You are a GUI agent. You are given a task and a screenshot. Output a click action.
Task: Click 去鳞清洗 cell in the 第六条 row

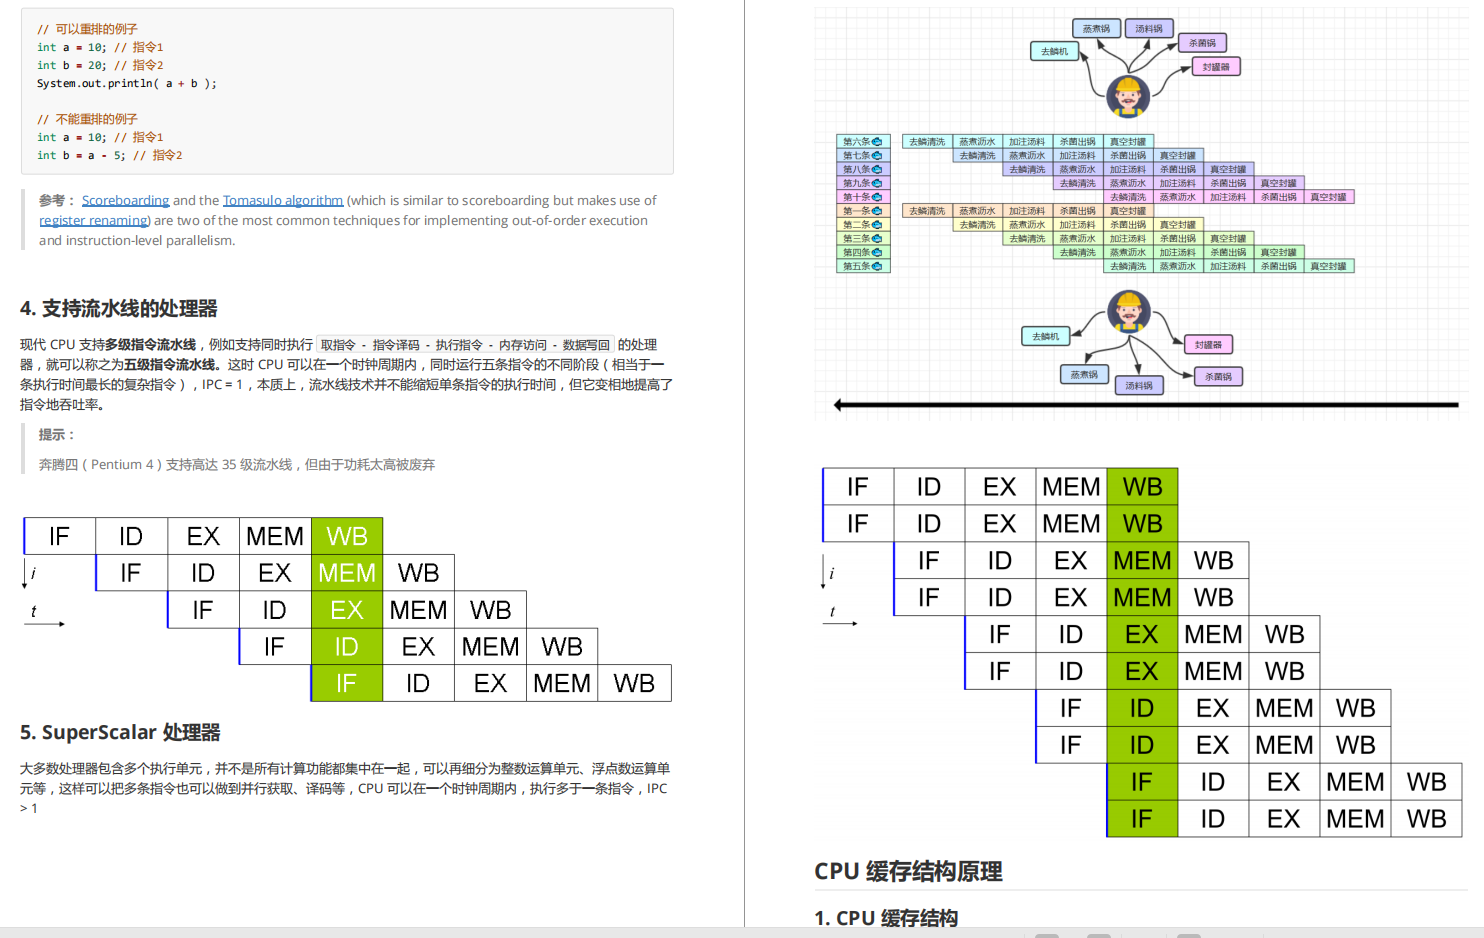tap(927, 142)
